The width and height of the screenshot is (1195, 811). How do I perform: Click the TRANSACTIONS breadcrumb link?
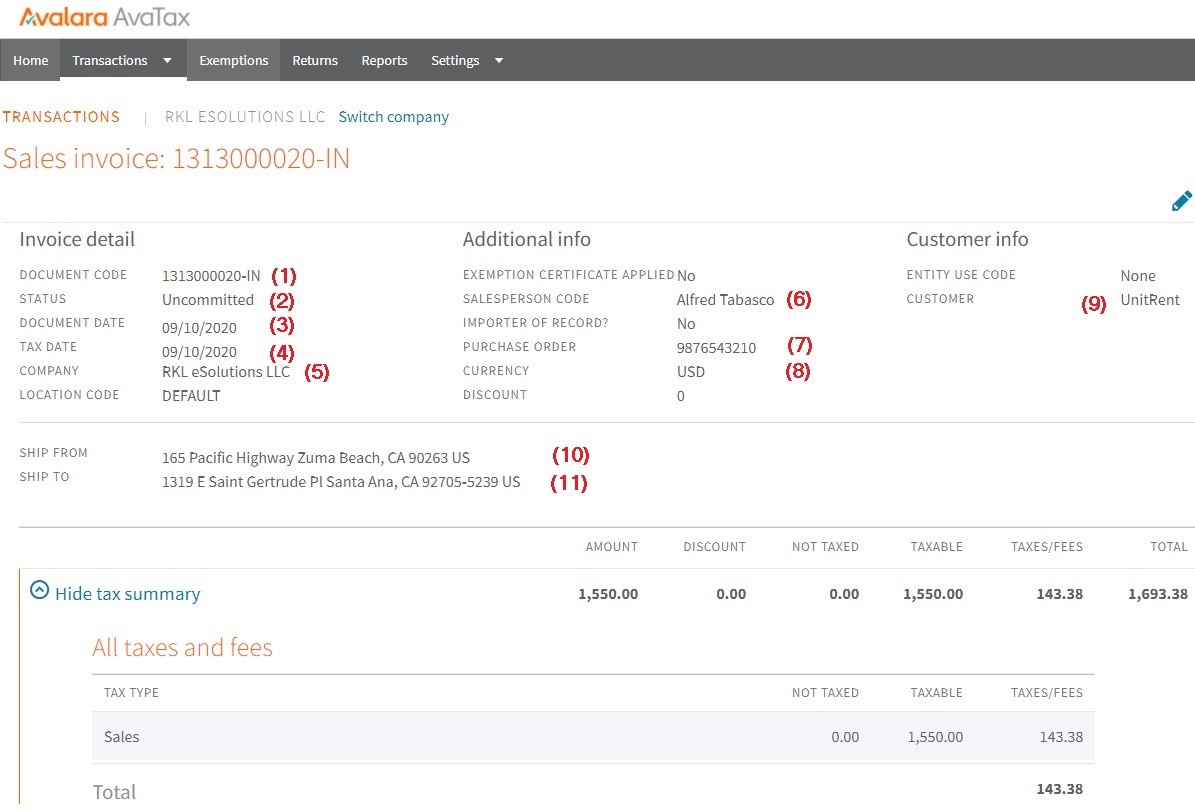click(x=60, y=116)
